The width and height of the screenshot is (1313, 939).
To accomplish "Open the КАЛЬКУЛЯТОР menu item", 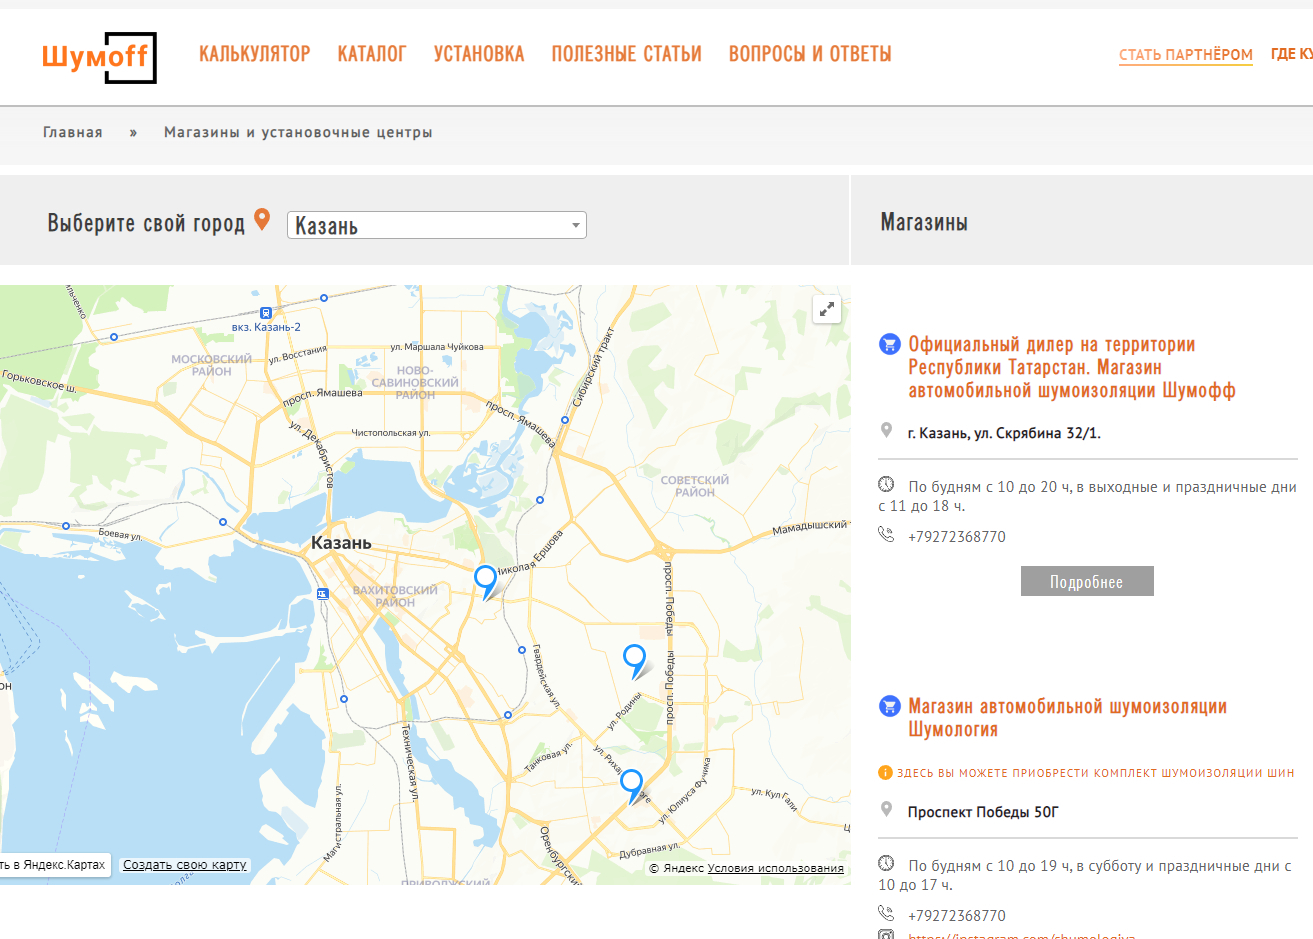I will pyautogui.click(x=254, y=54).
